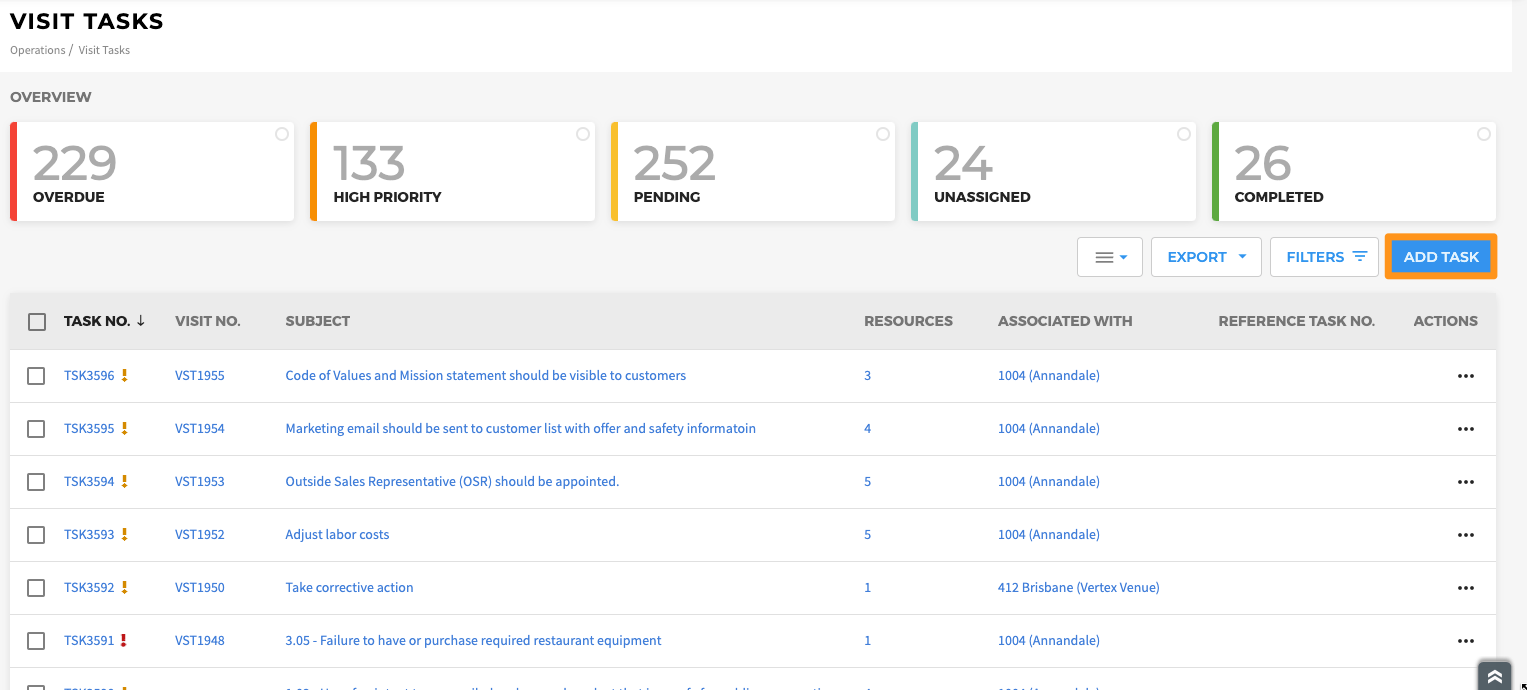Click the scroll-to-top double chevron icon
This screenshot has width=1527, height=690.
pyautogui.click(x=1495, y=676)
